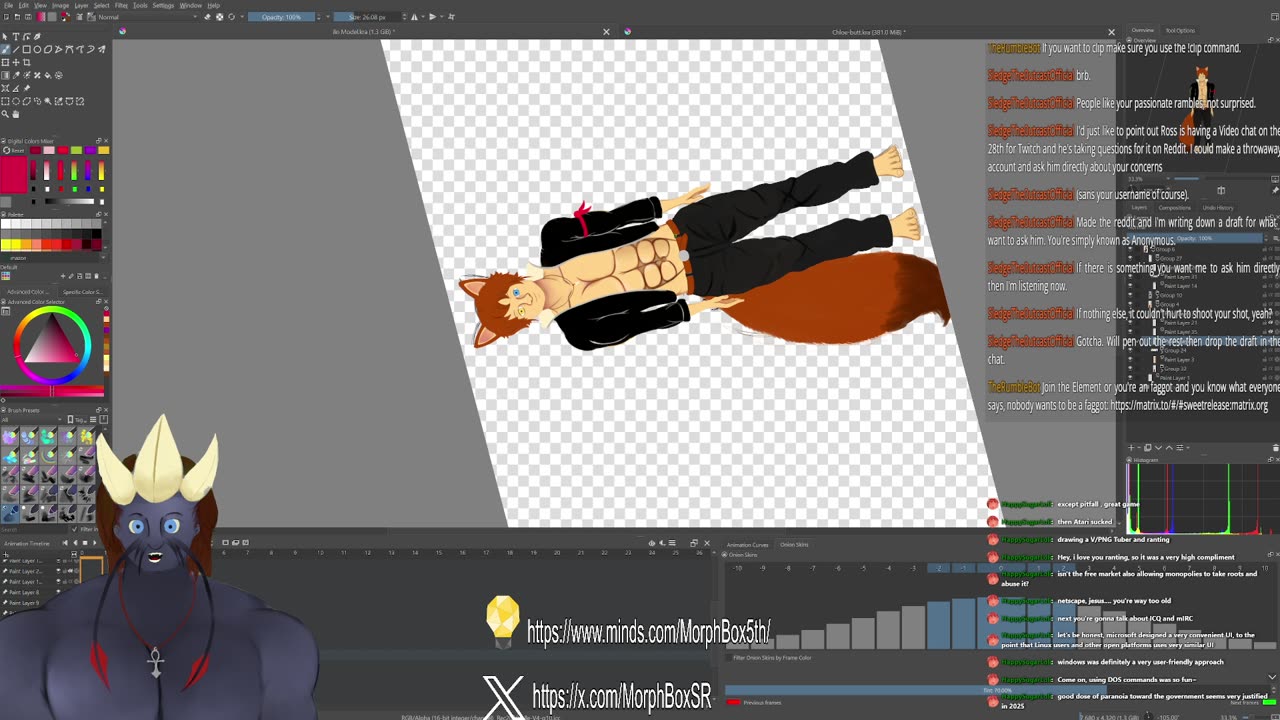Switch to the Animation Curves tab

[x=747, y=545]
